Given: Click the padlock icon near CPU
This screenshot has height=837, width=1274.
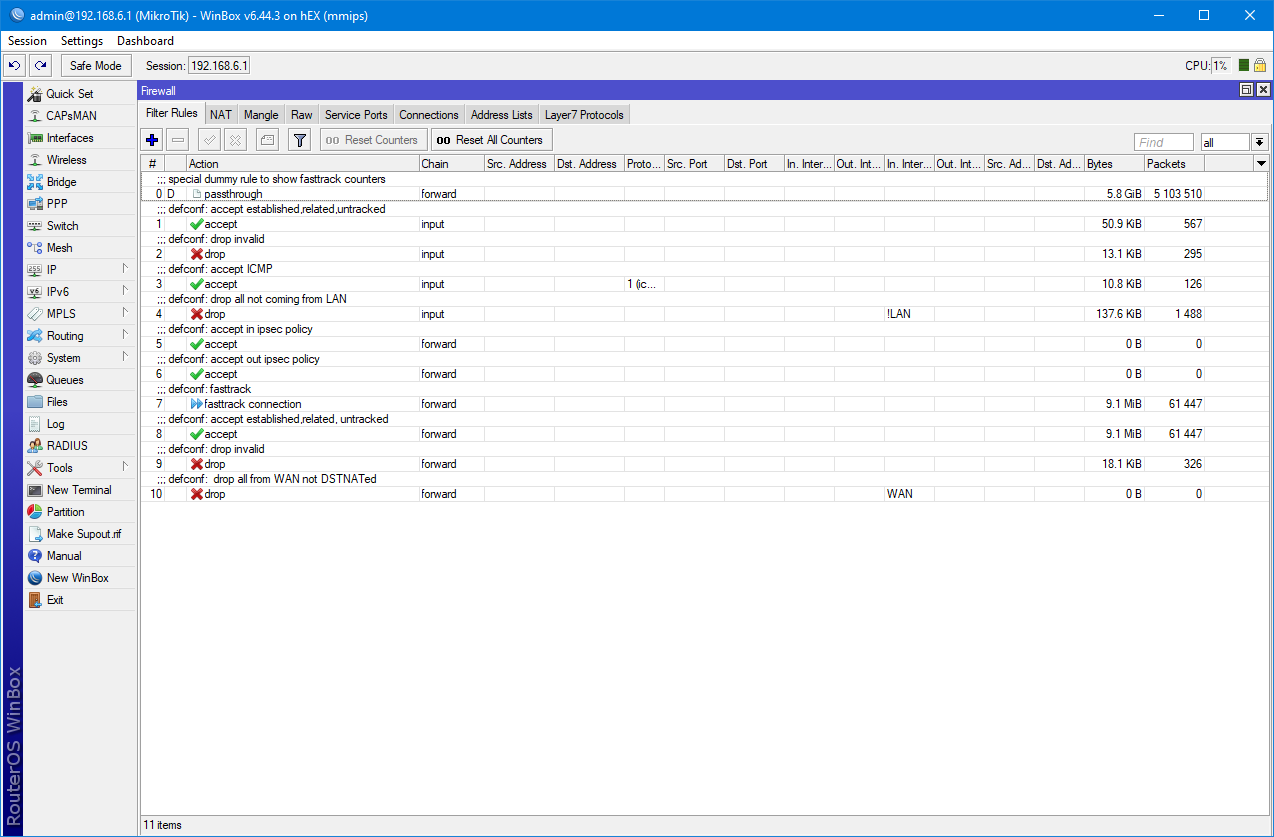Looking at the screenshot, I should tap(1260, 65).
